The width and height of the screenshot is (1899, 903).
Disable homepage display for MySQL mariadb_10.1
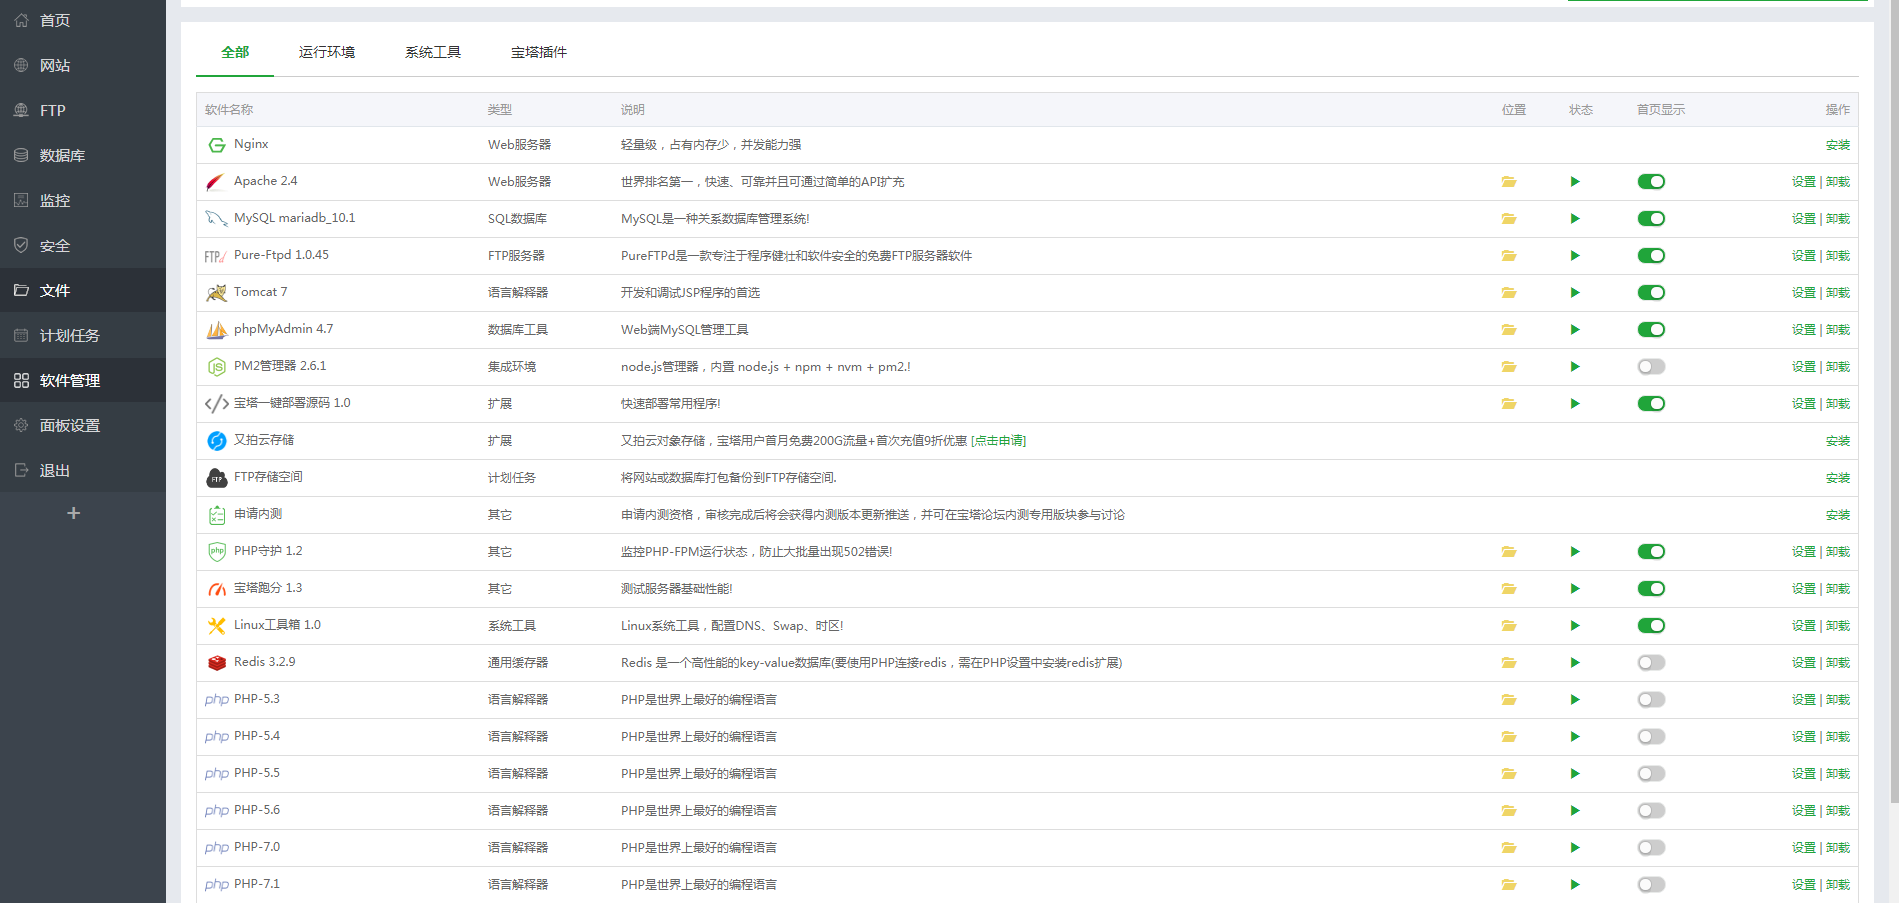click(1651, 219)
